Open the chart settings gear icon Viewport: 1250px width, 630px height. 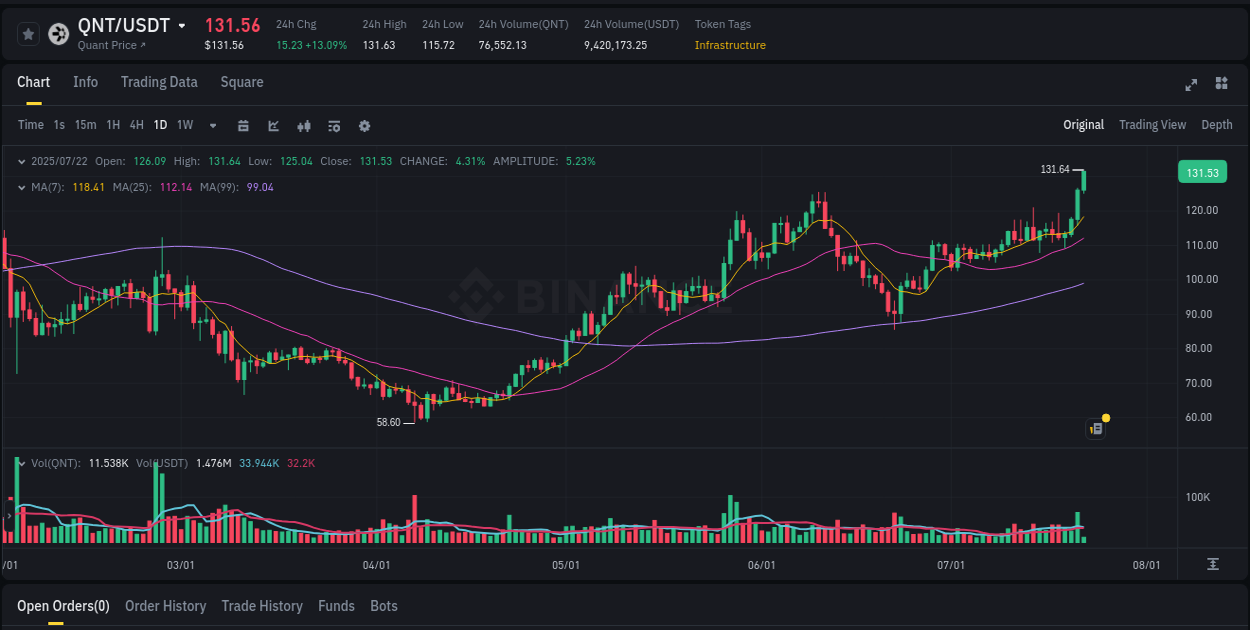[364, 126]
